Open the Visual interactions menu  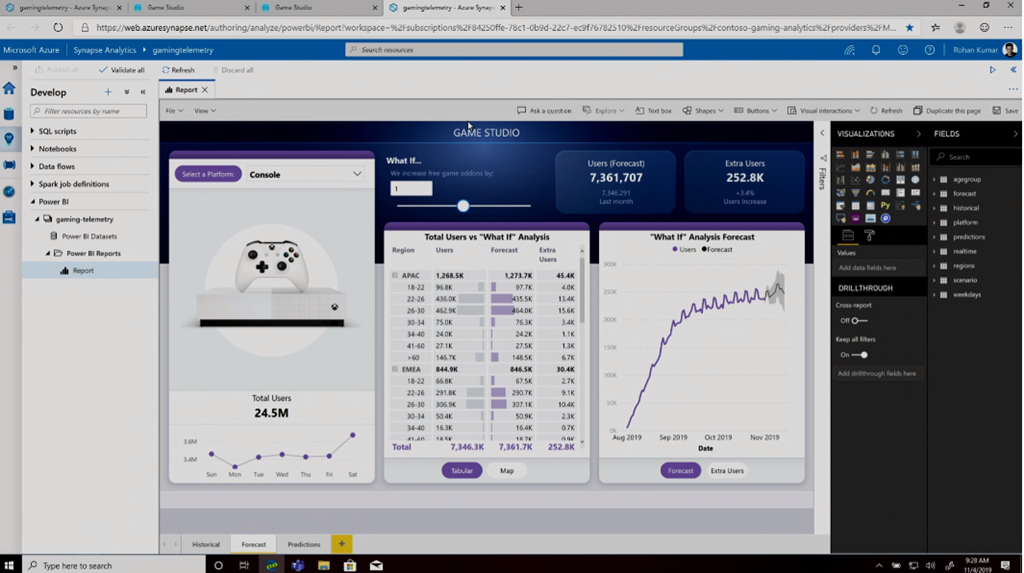click(x=824, y=111)
